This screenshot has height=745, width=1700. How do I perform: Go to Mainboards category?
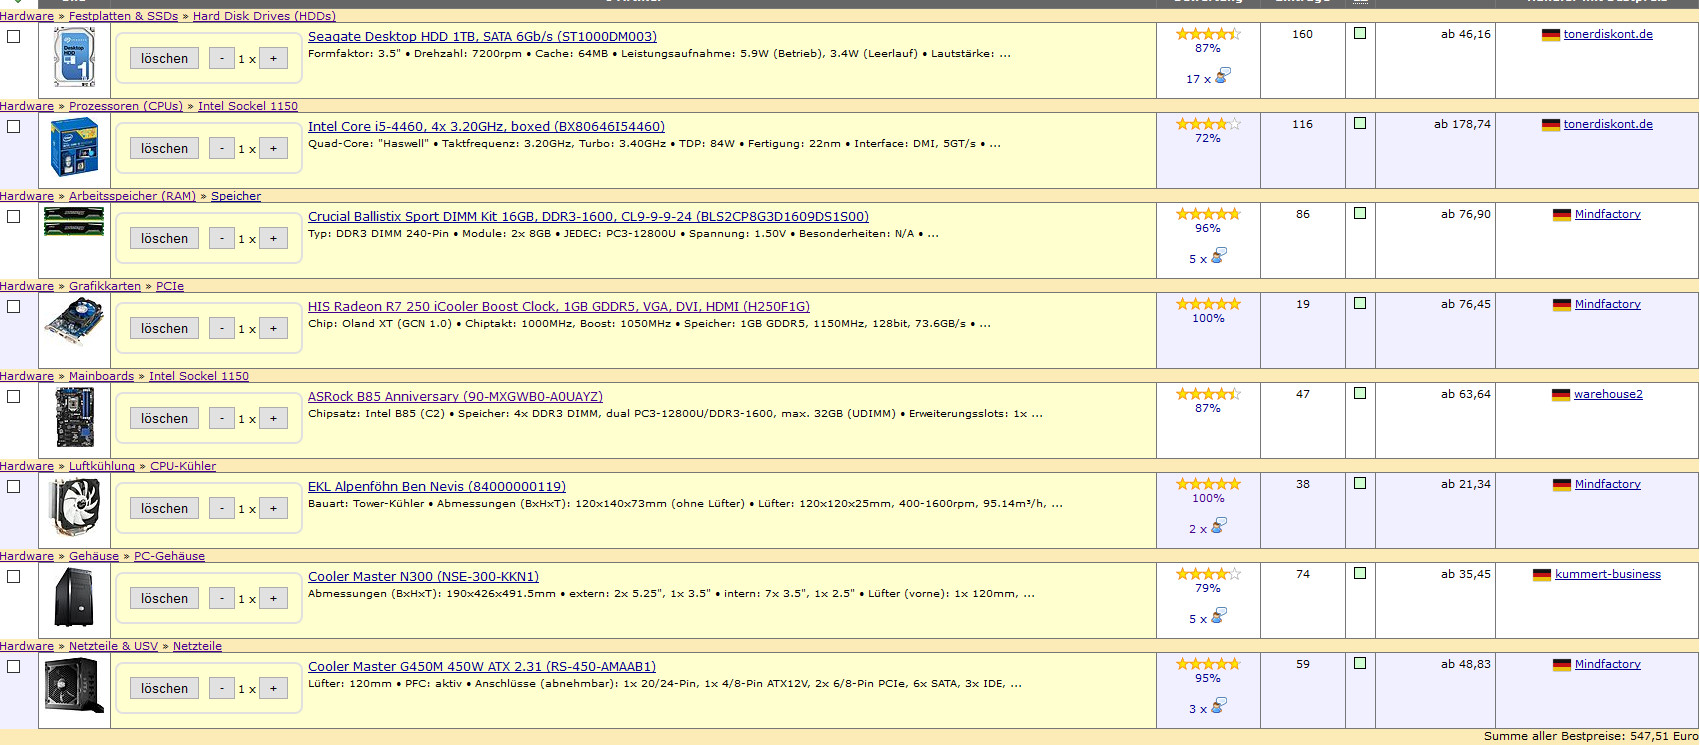[101, 376]
